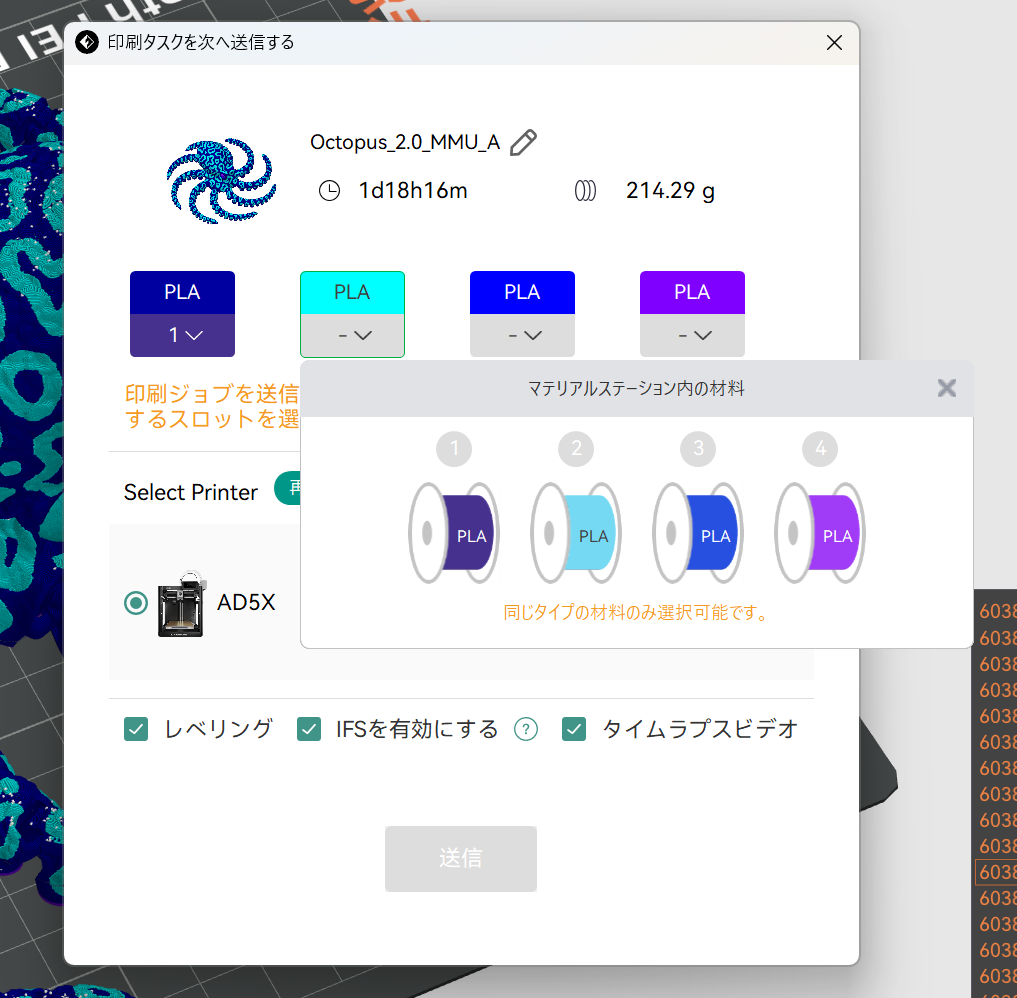Viewport: 1017px width, 998px height.
Task: Click the AD5X printer image
Action: [x=182, y=604]
